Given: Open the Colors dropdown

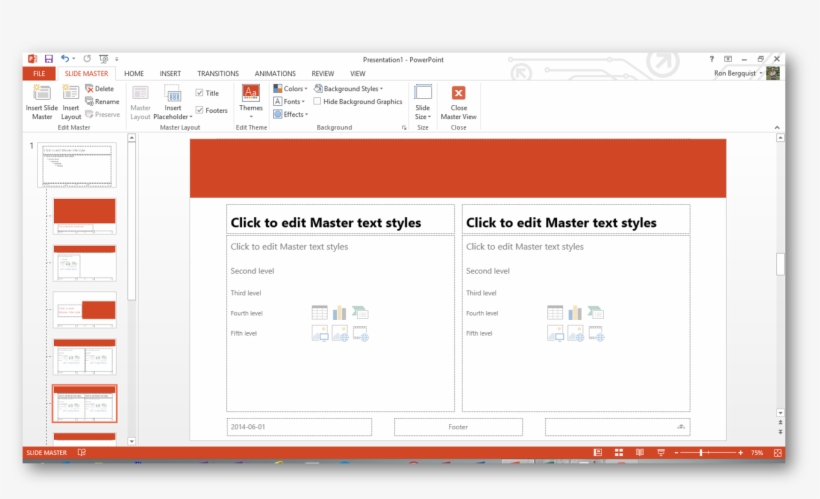Looking at the screenshot, I should pyautogui.click(x=290, y=89).
